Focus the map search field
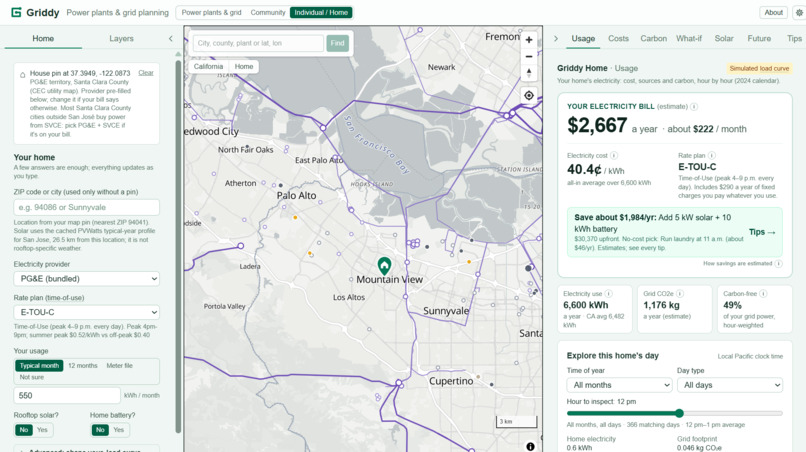 [x=259, y=43]
